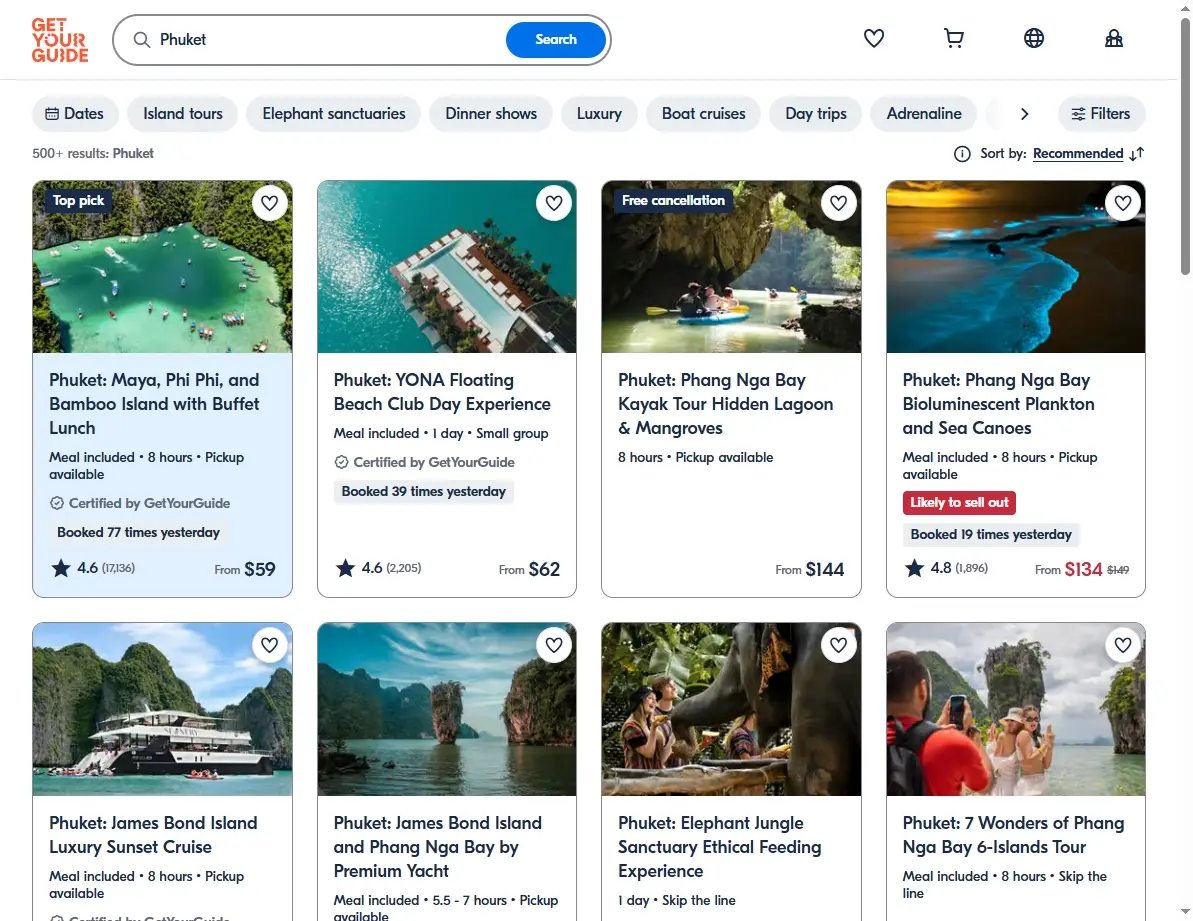
Task: Click the info icon beside Sort by
Action: pyautogui.click(x=962, y=154)
